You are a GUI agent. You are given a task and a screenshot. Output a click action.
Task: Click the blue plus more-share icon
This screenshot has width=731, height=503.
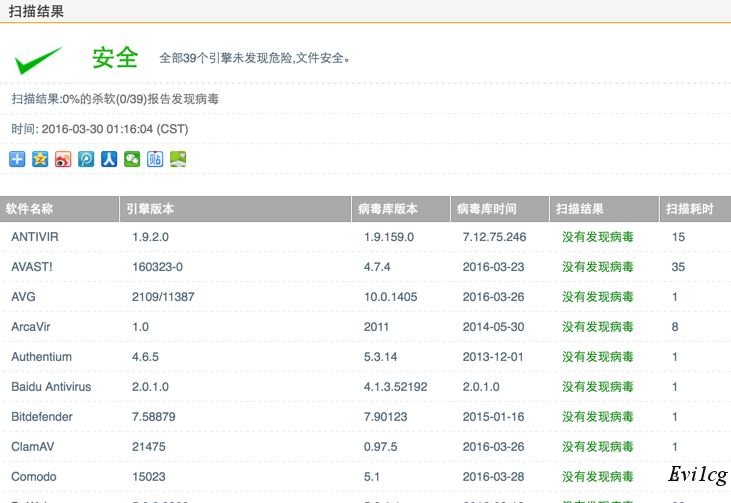17,159
